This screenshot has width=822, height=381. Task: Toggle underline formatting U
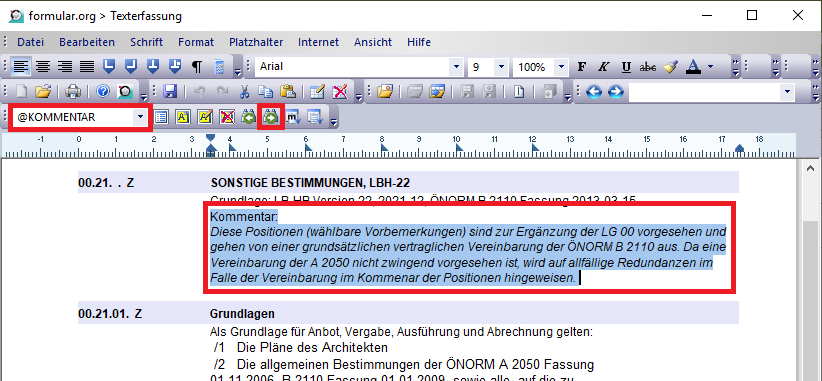pos(626,67)
